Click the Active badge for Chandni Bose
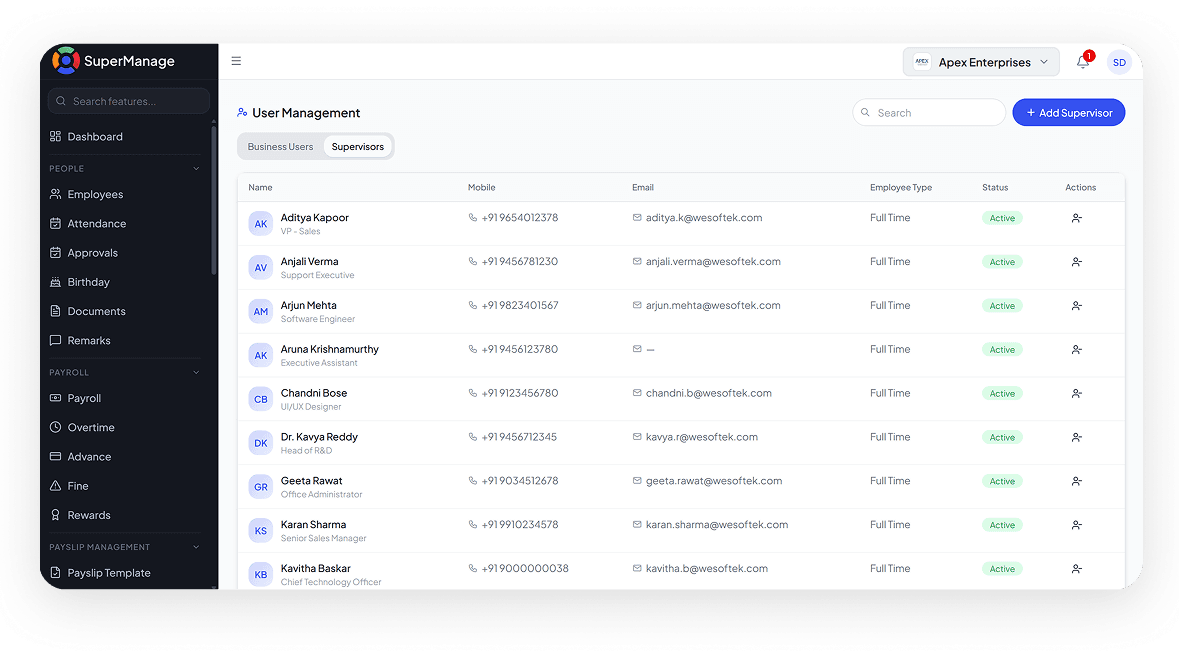Viewport: 1179px width, 657px height. (x=1002, y=394)
